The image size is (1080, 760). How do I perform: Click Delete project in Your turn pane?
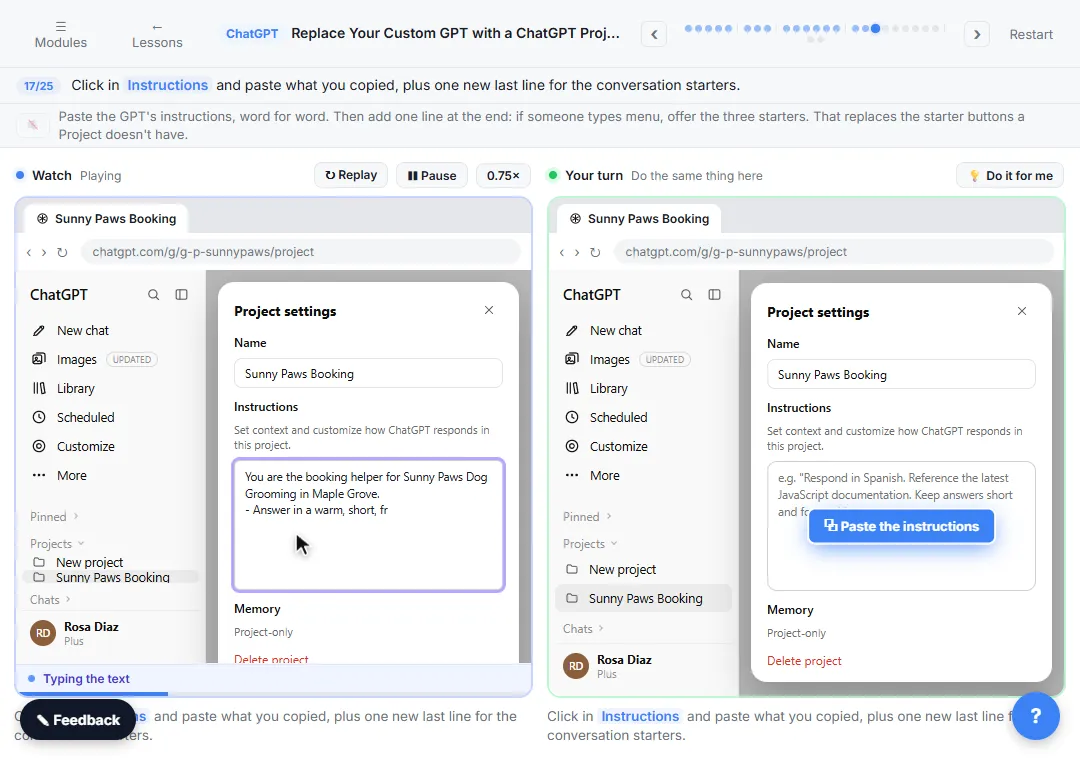(804, 661)
